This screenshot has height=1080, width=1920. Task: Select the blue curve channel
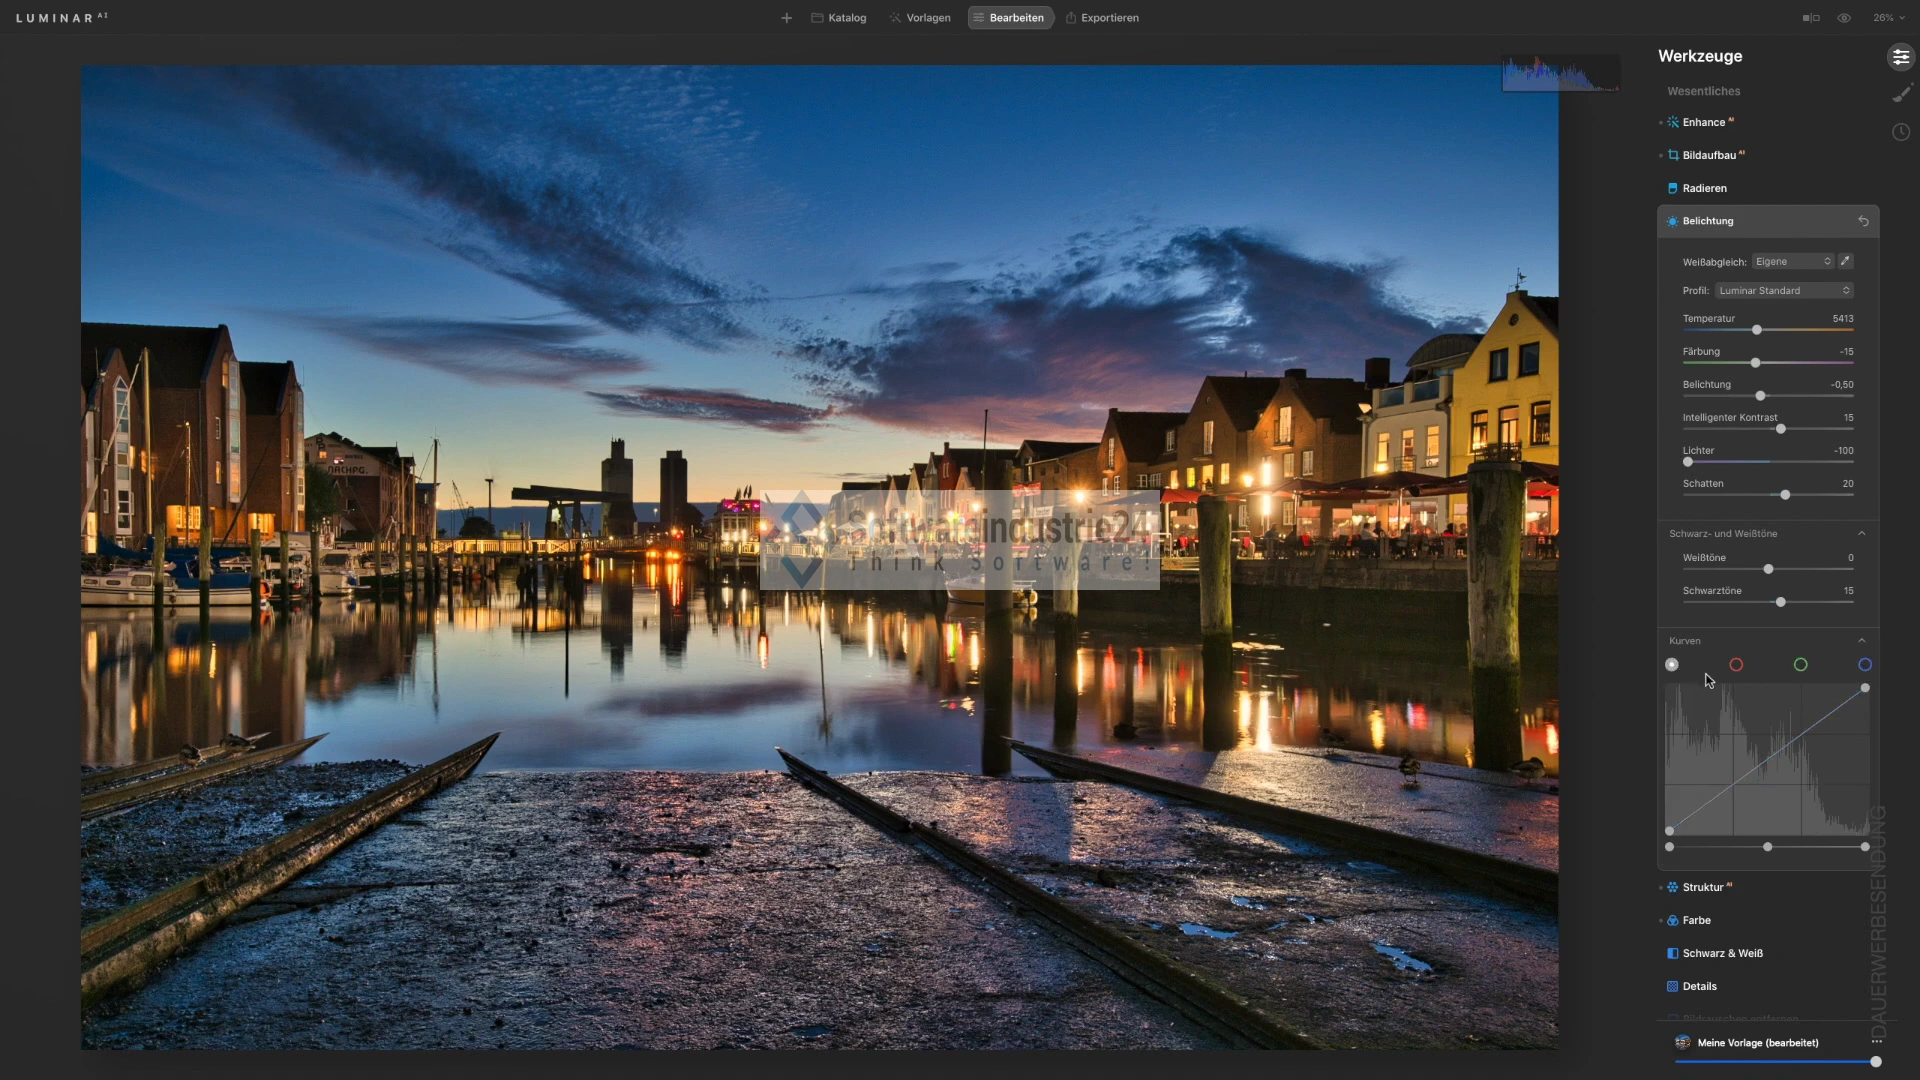click(1864, 665)
